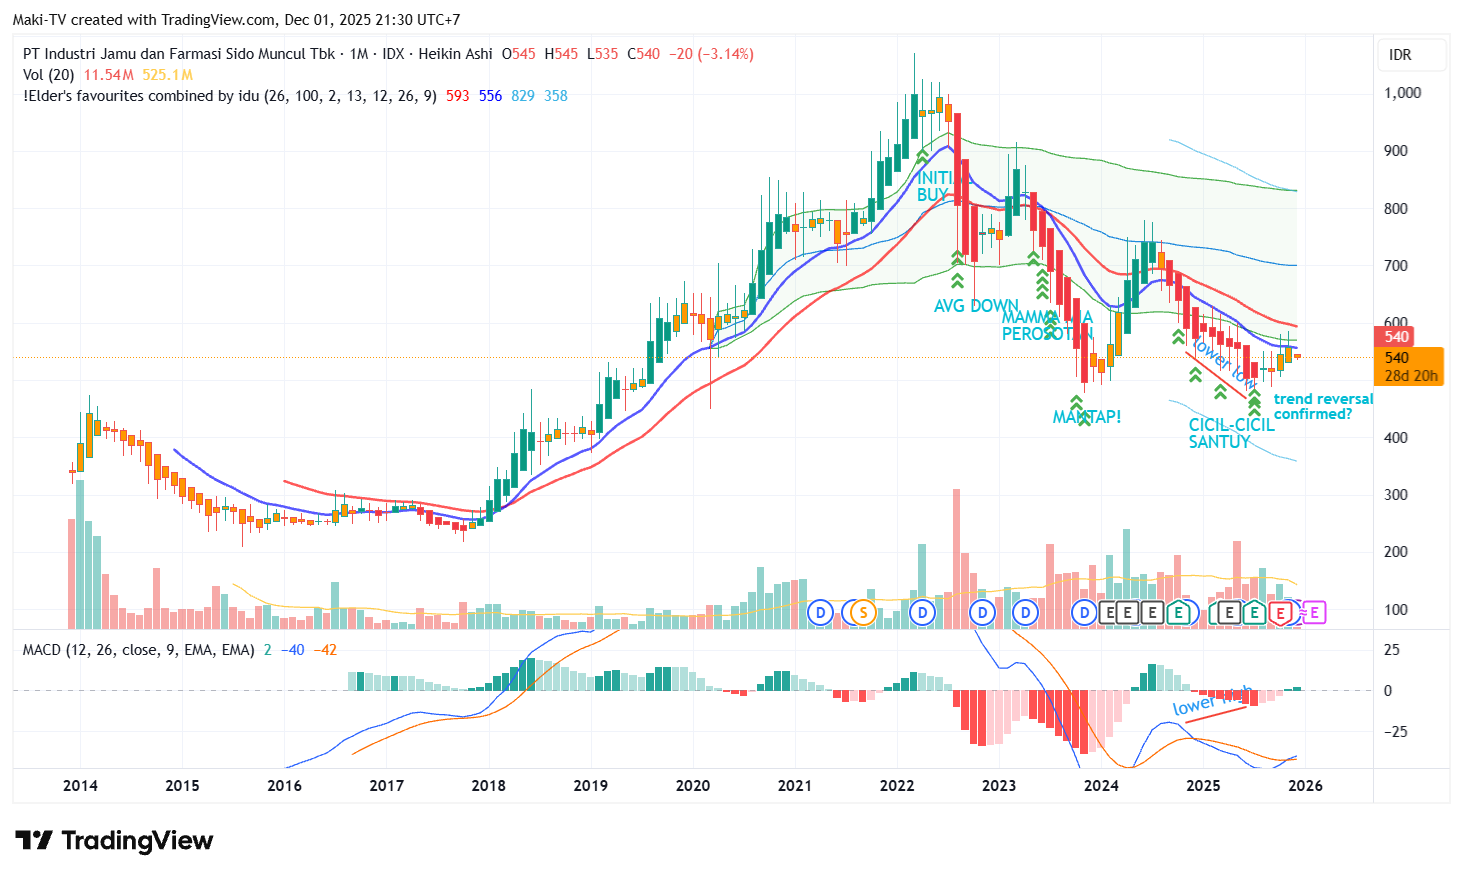Click the Vol (20) indicator label

click(49, 75)
